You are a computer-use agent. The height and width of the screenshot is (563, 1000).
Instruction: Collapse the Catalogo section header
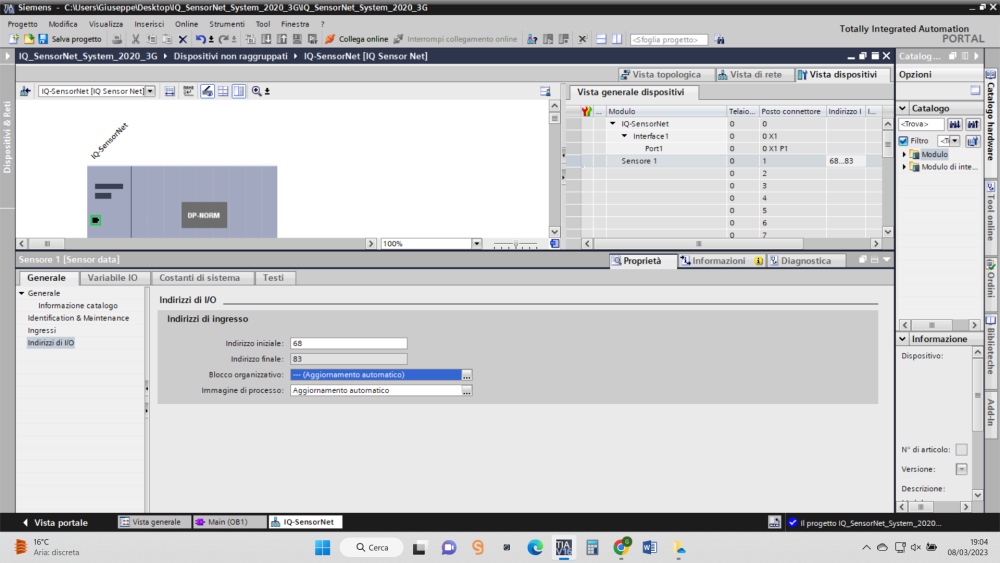[902, 108]
